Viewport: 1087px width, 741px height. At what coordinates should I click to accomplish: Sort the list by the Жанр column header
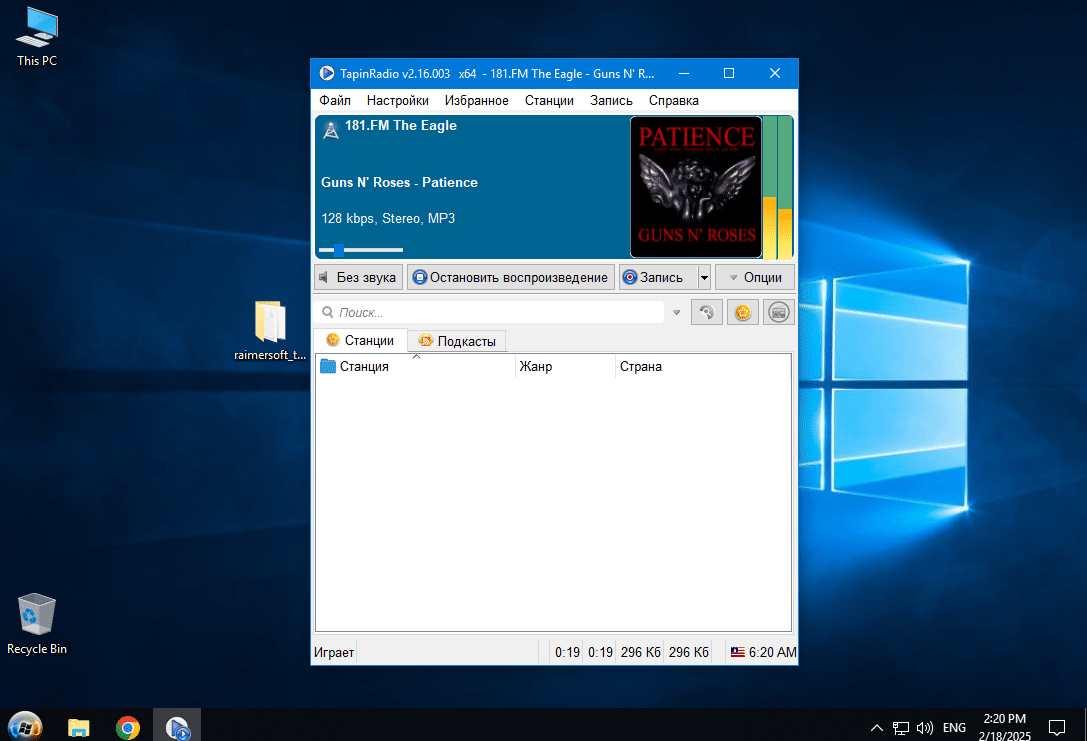[x=565, y=367]
